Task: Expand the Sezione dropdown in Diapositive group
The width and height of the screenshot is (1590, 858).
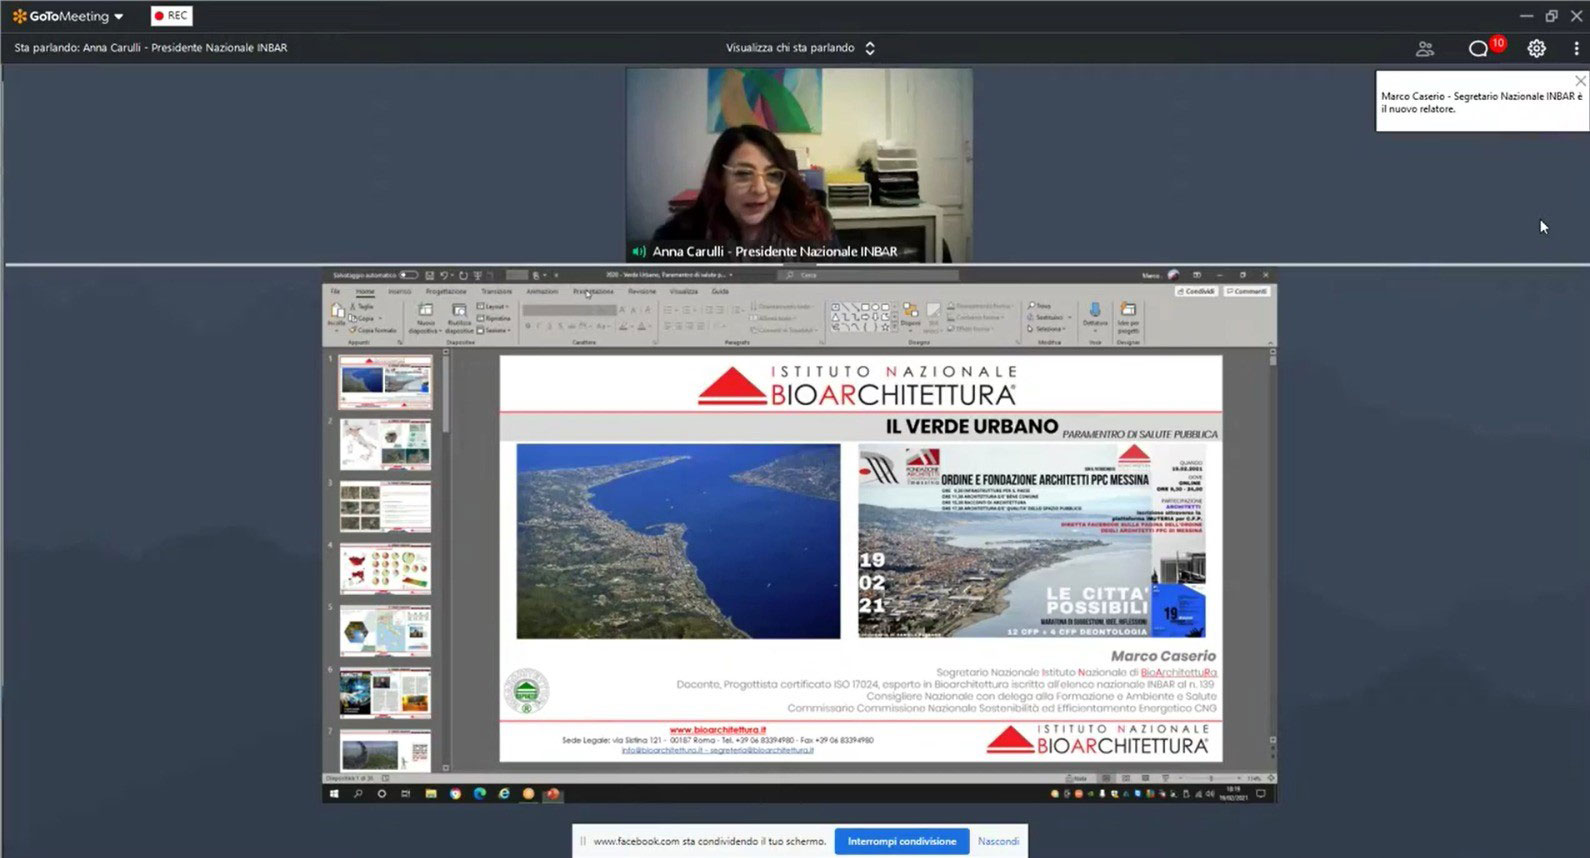Action: (x=494, y=330)
